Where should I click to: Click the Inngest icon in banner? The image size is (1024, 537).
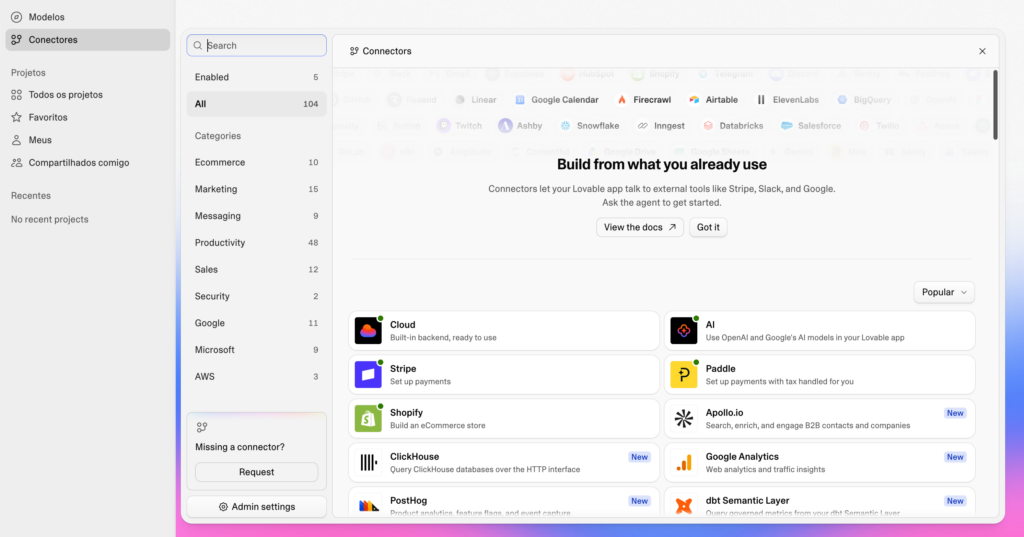[x=643, y=125]
